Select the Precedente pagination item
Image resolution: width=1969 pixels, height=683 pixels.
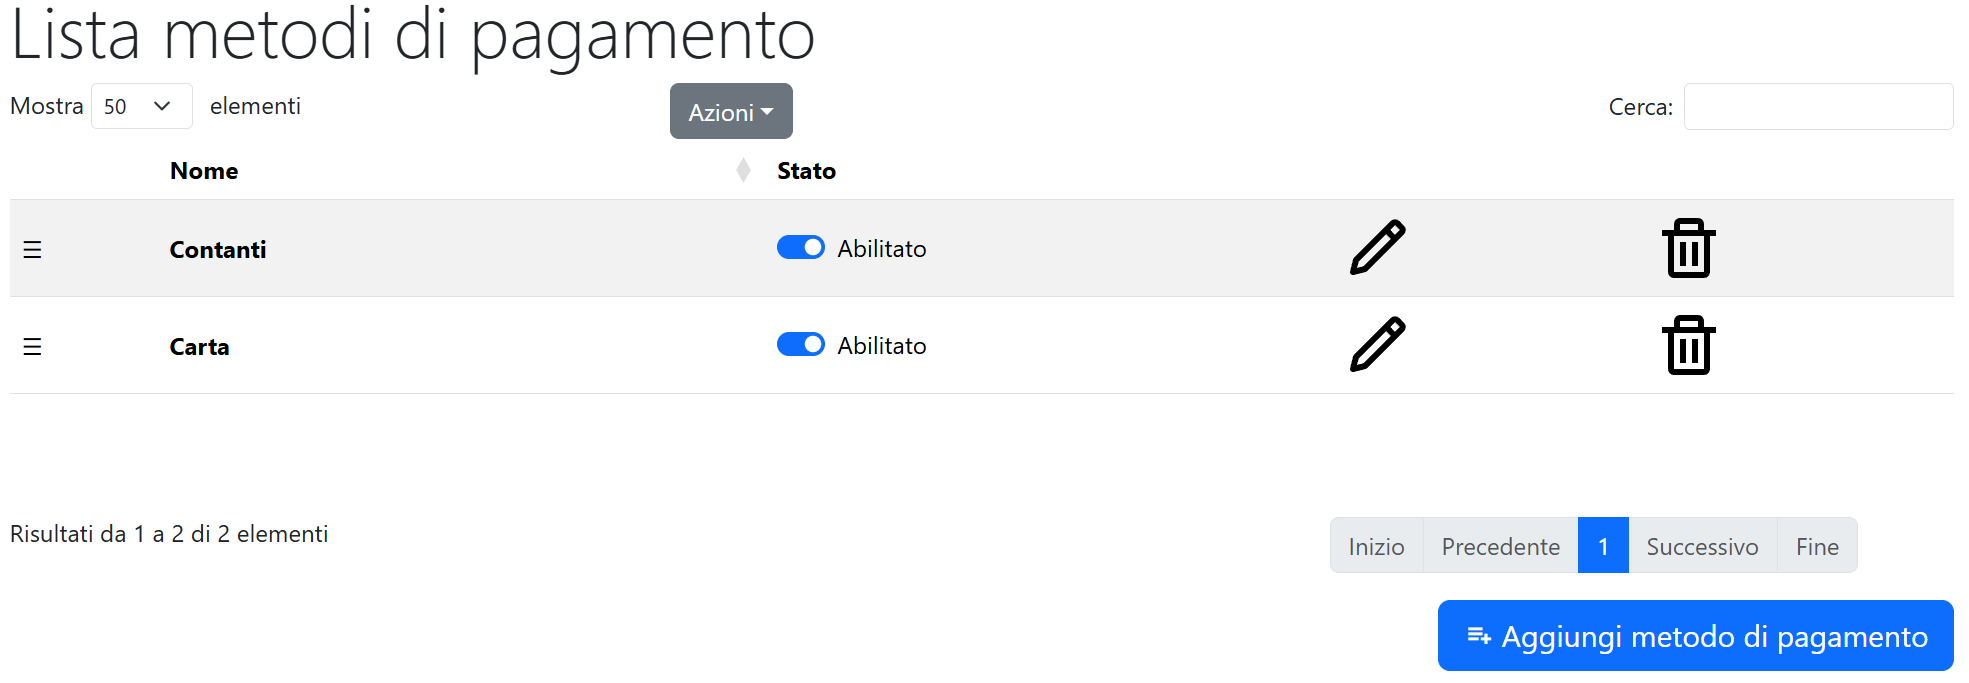pos(1500,545)
